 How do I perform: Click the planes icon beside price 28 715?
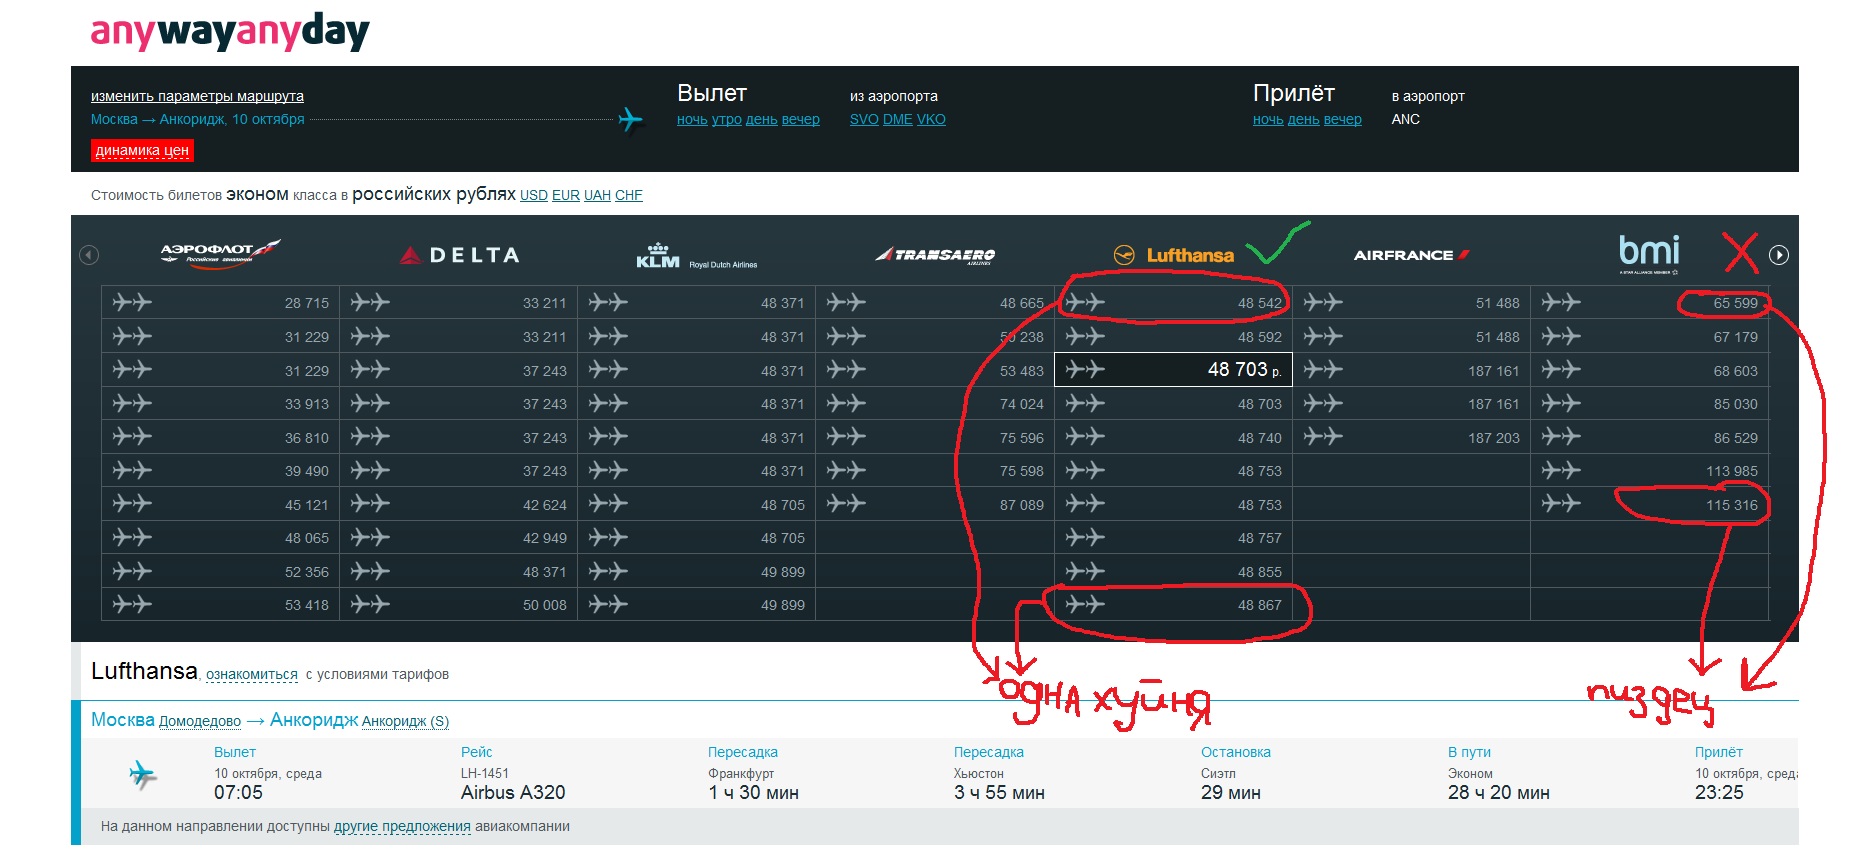pyautogui.click(x=132, y=302)
